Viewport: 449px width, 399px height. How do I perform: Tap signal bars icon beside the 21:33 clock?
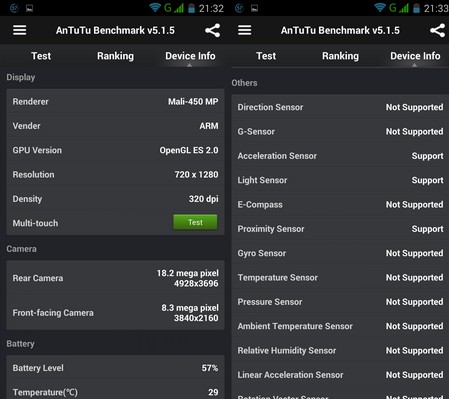[404, 8]
